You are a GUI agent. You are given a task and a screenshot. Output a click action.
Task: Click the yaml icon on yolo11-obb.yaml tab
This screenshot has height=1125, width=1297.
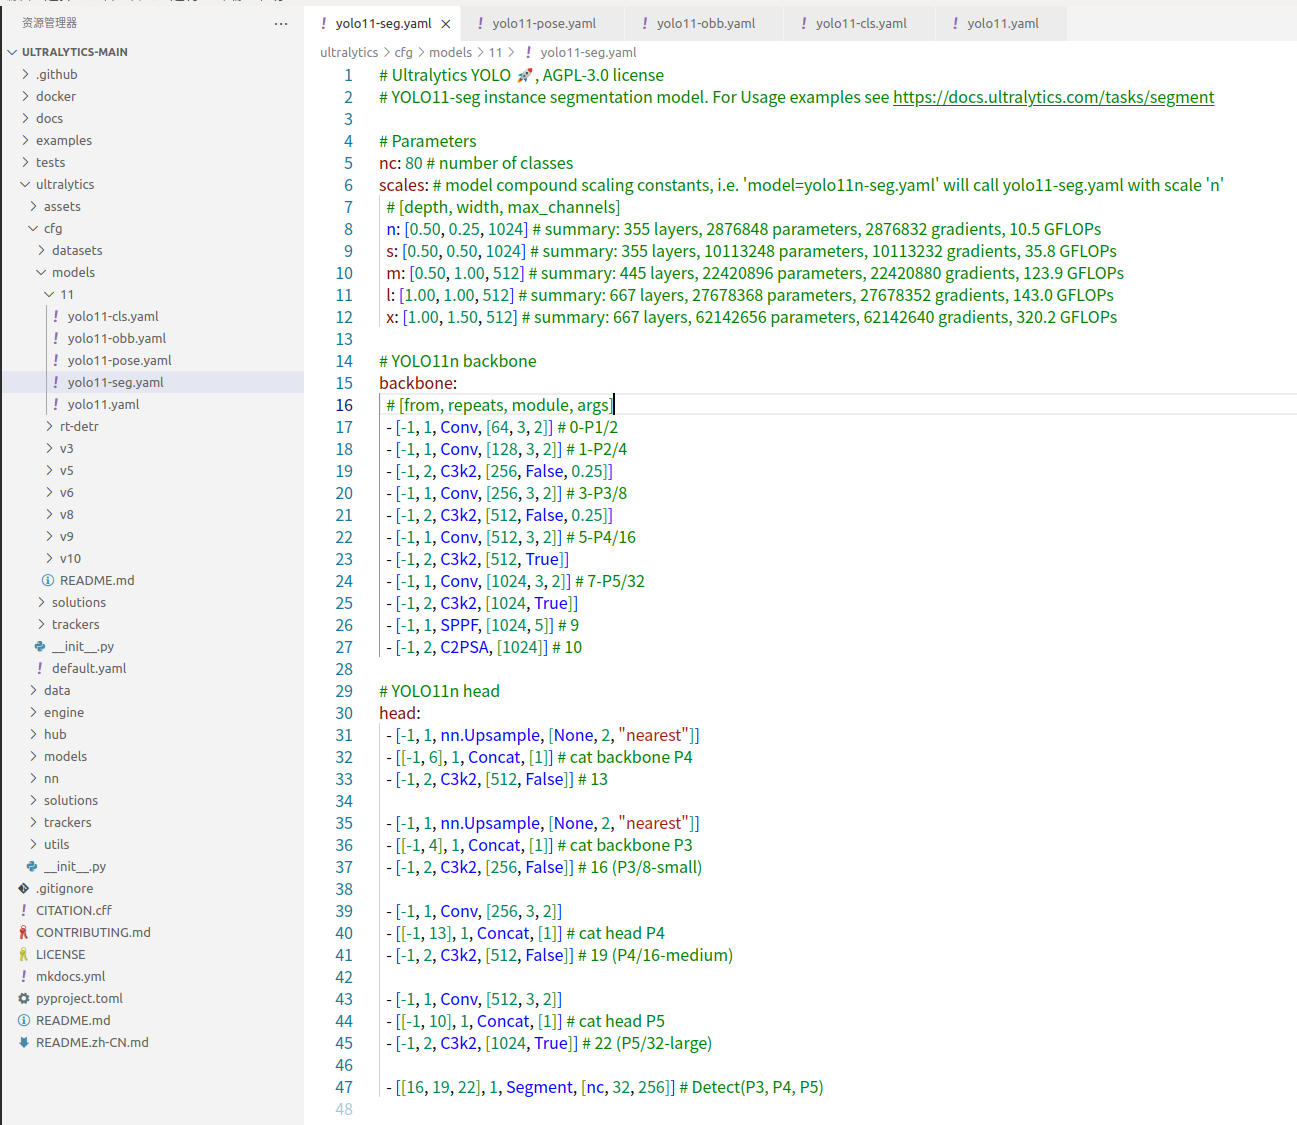(645, 23)
